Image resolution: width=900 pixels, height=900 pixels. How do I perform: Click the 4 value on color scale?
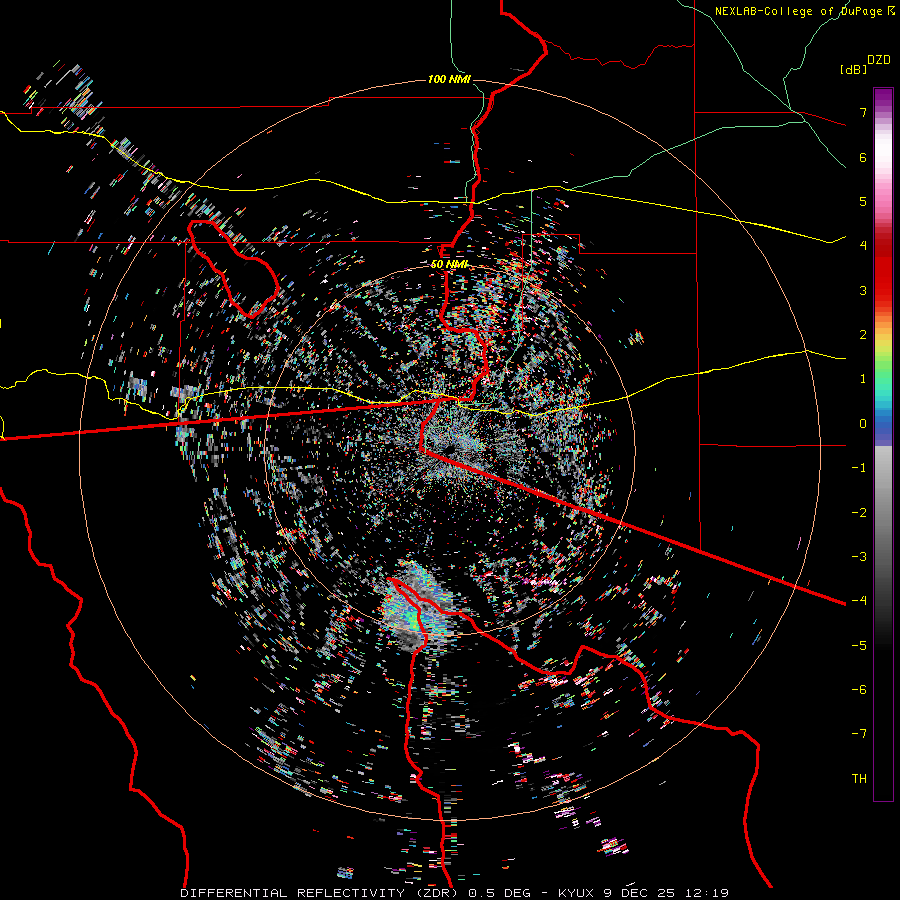863,246
